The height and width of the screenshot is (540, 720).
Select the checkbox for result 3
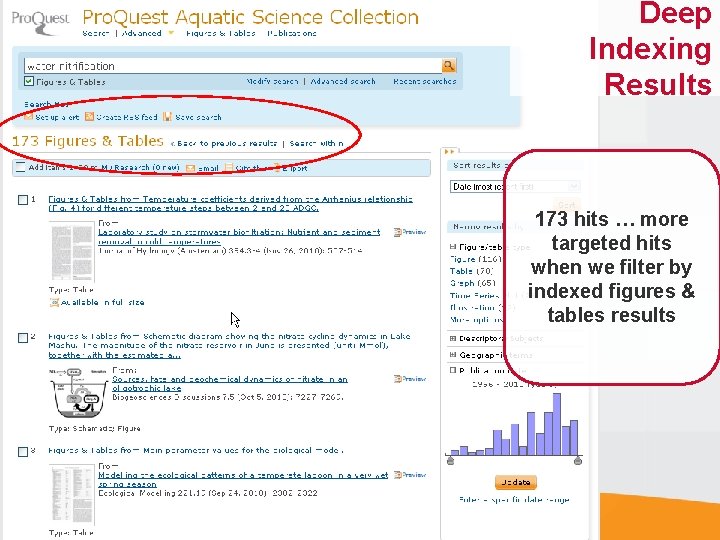(22, 452)
